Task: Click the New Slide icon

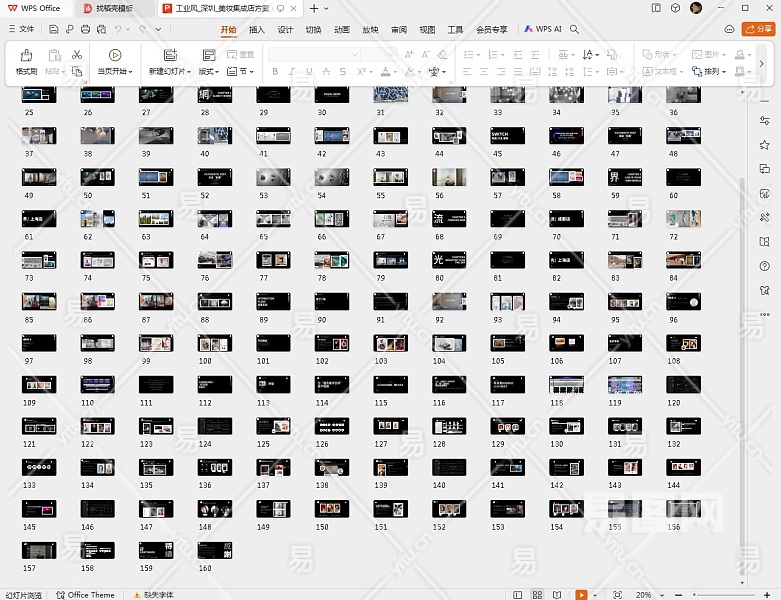Action: click(x=170, y=56)
